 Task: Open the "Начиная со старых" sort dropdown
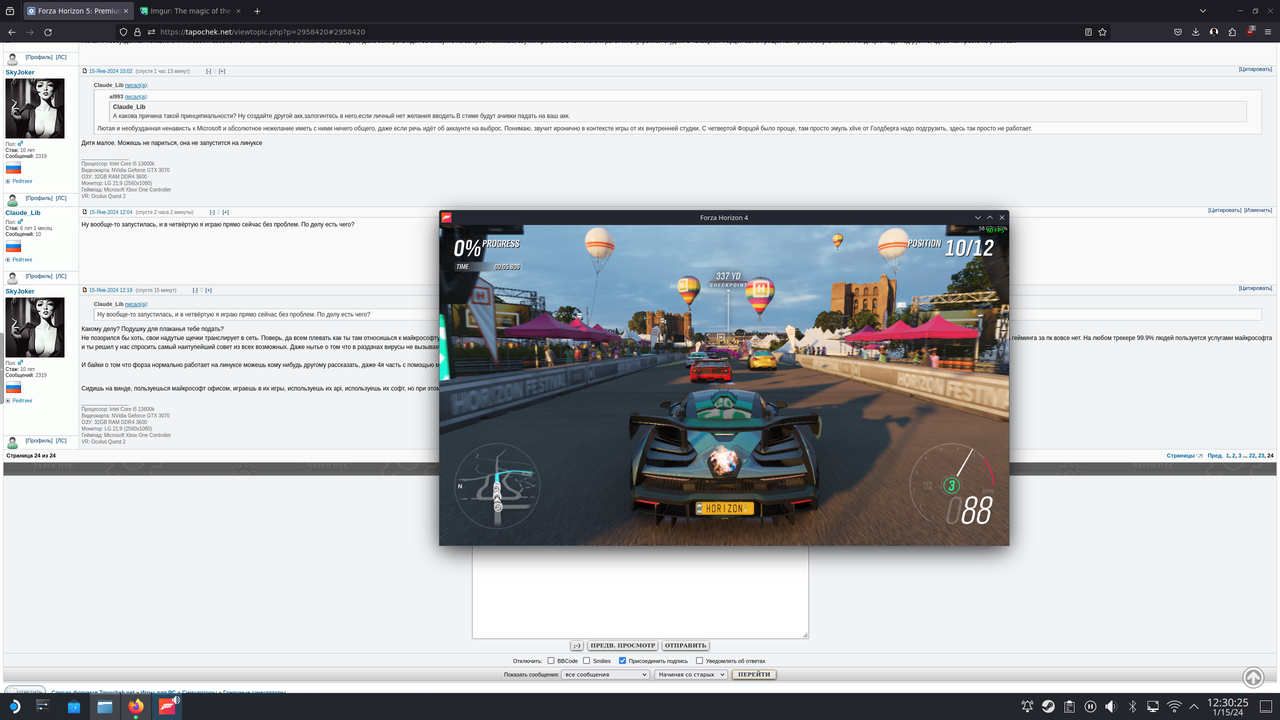tap(690, 675)
